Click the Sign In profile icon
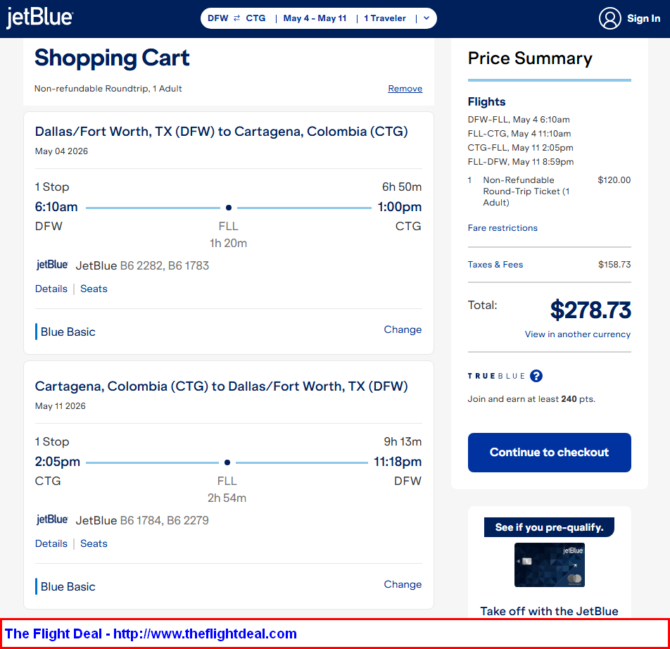 pyautogui.click(x=610, y=18)
